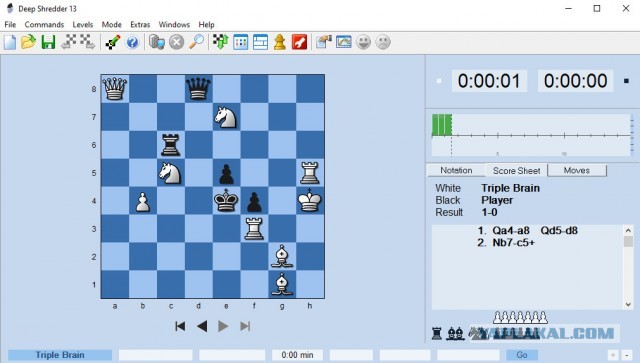Click the white knight on e7
This screenshot has height=363, width=640.
[226, 117]
